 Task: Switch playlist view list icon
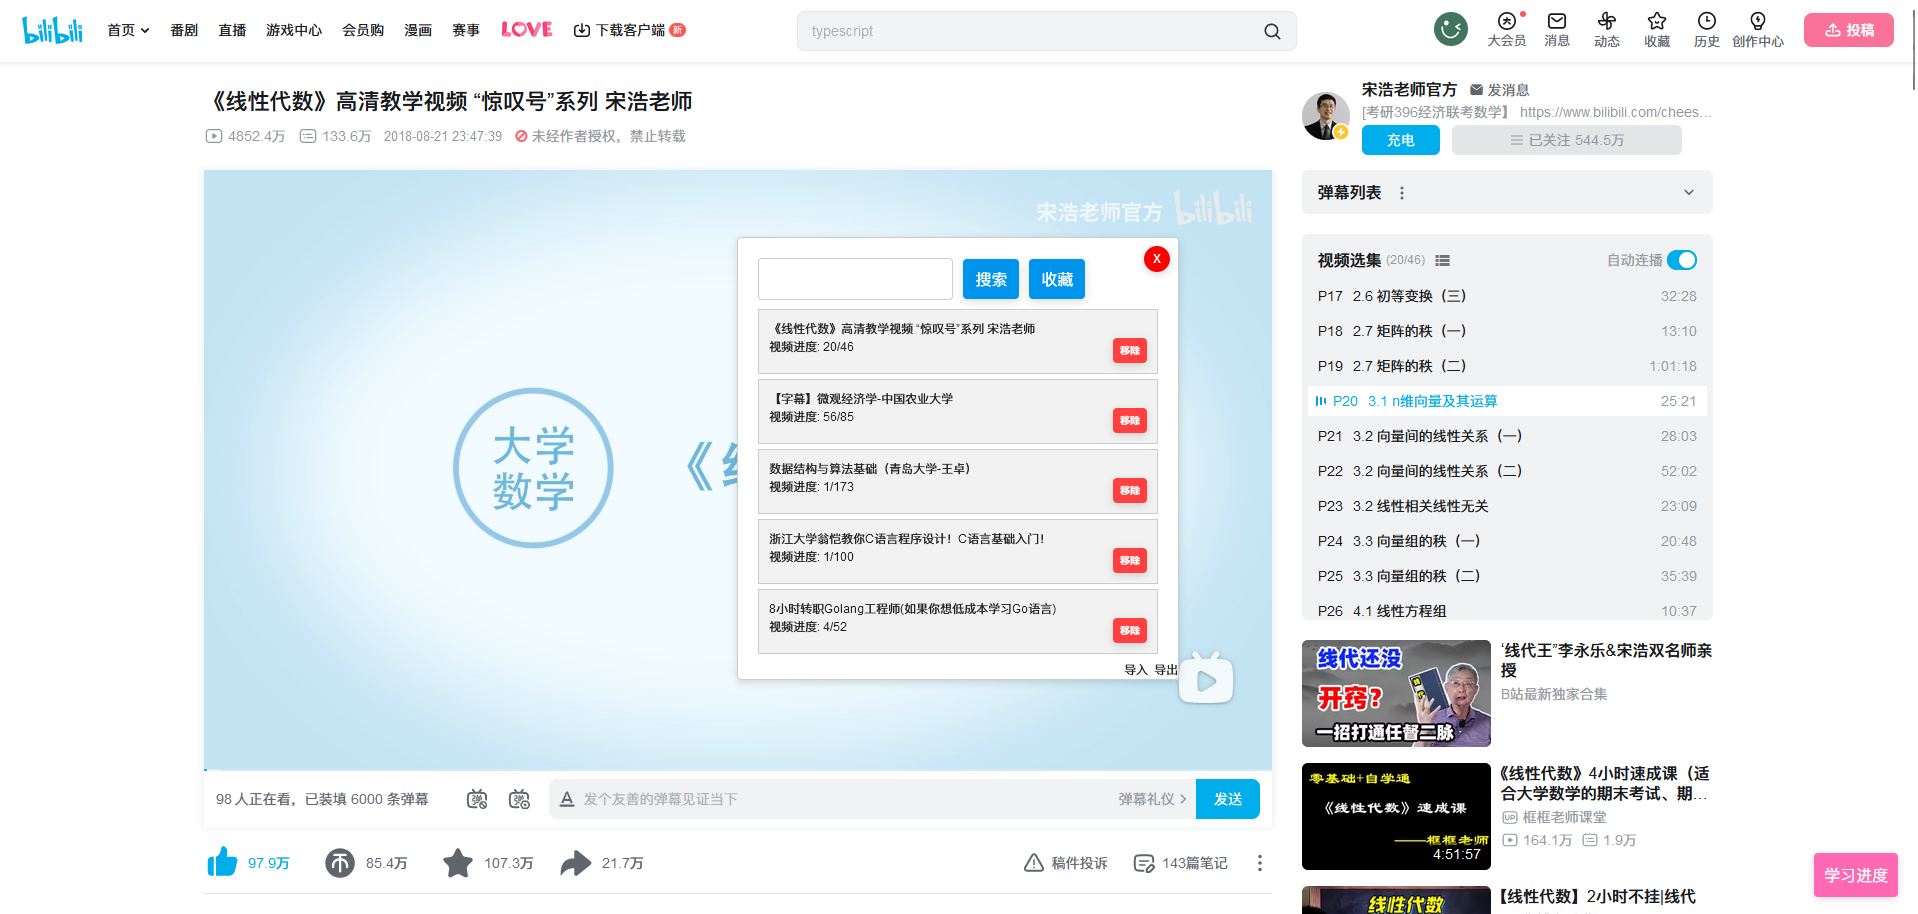(x=1442, y=260)
